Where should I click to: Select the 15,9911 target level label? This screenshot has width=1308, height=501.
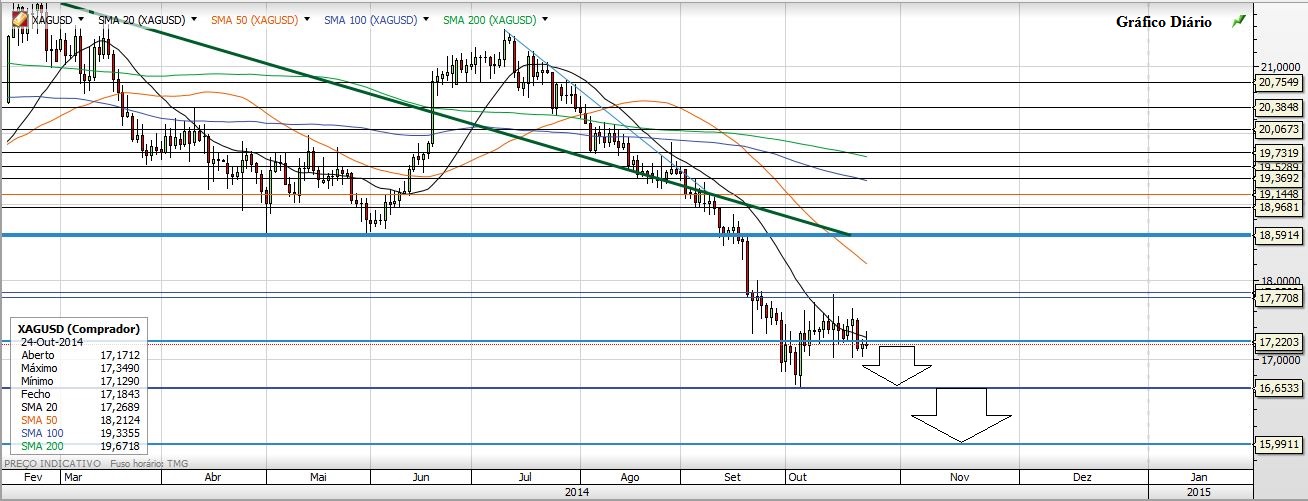(1278, 443)
